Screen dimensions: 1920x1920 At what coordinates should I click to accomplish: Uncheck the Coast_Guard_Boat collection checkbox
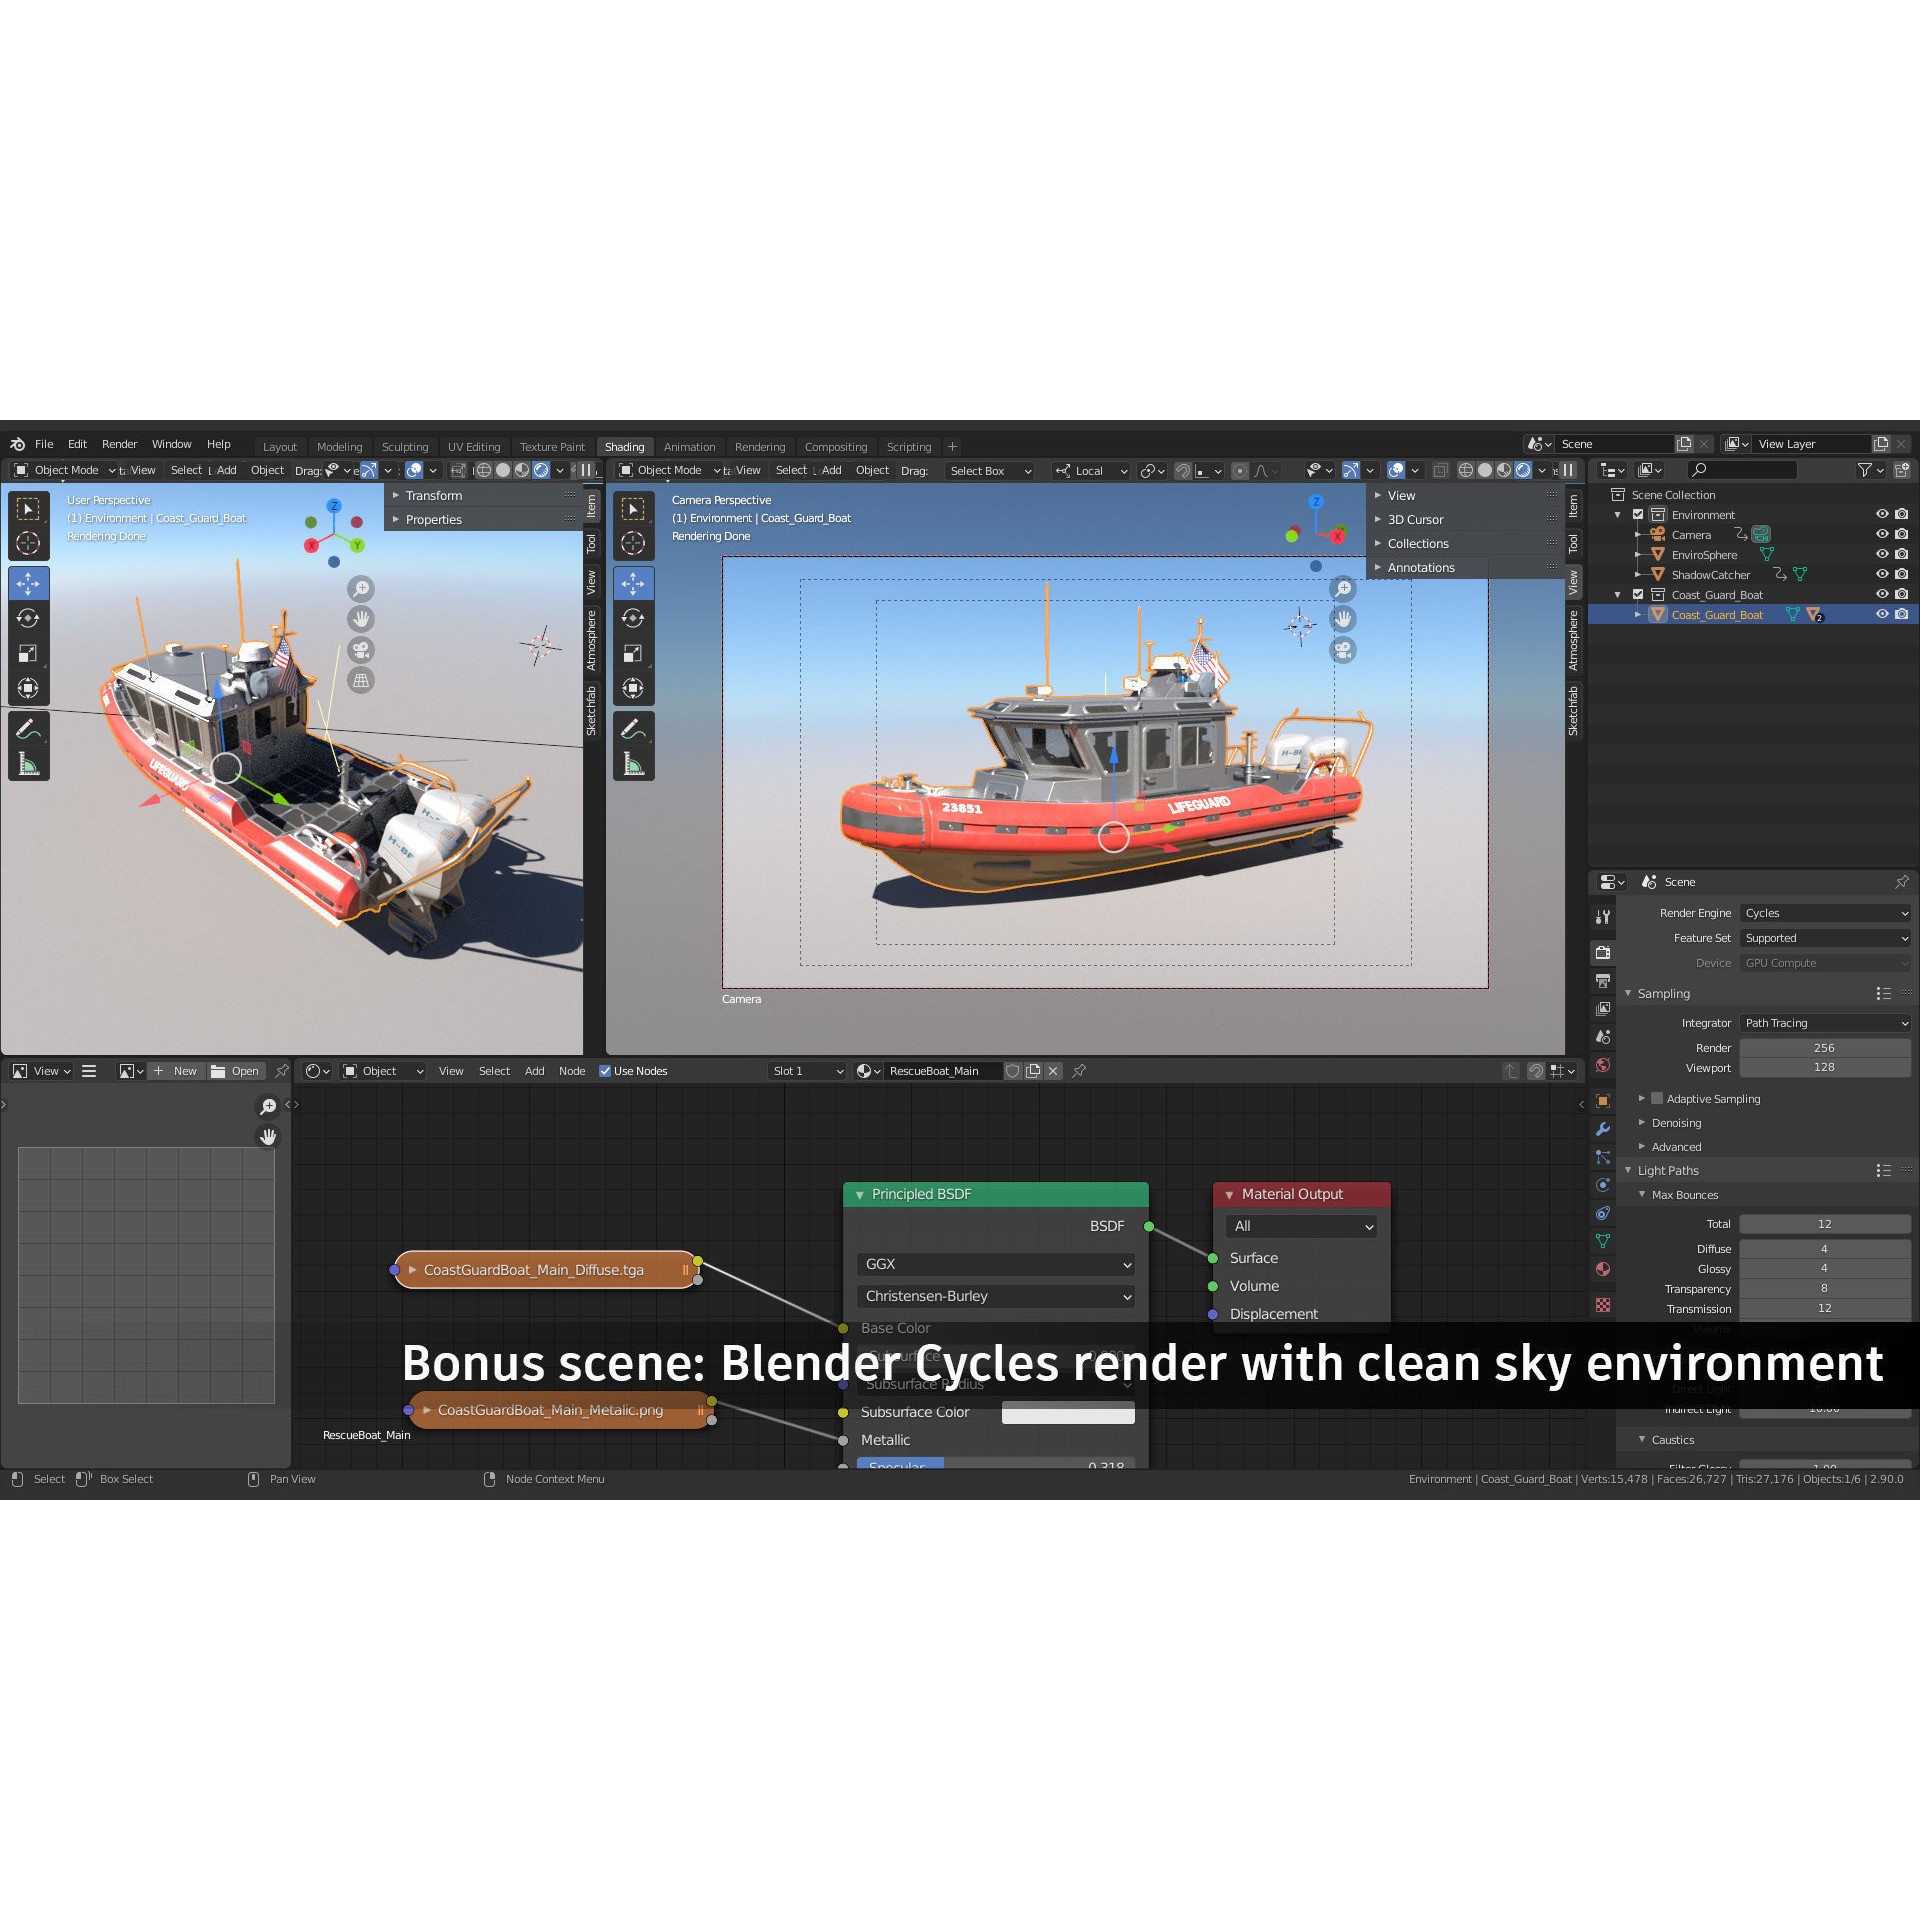(x=1639, y=594)
